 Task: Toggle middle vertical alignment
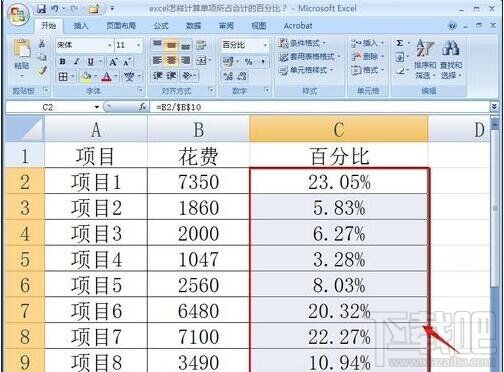click(x=171, y=45)
